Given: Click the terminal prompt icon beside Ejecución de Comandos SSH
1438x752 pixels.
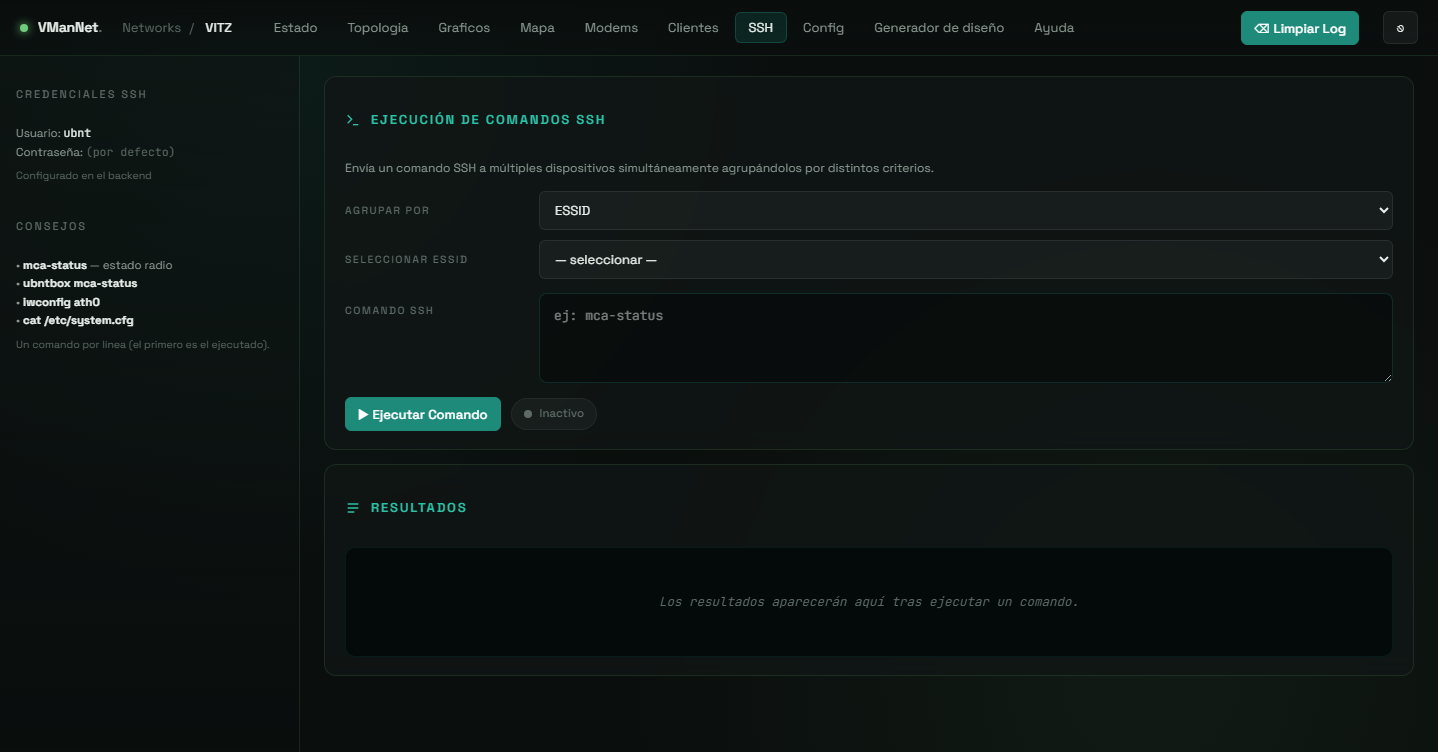Looking at the screenshot, I should pos(352,120).
